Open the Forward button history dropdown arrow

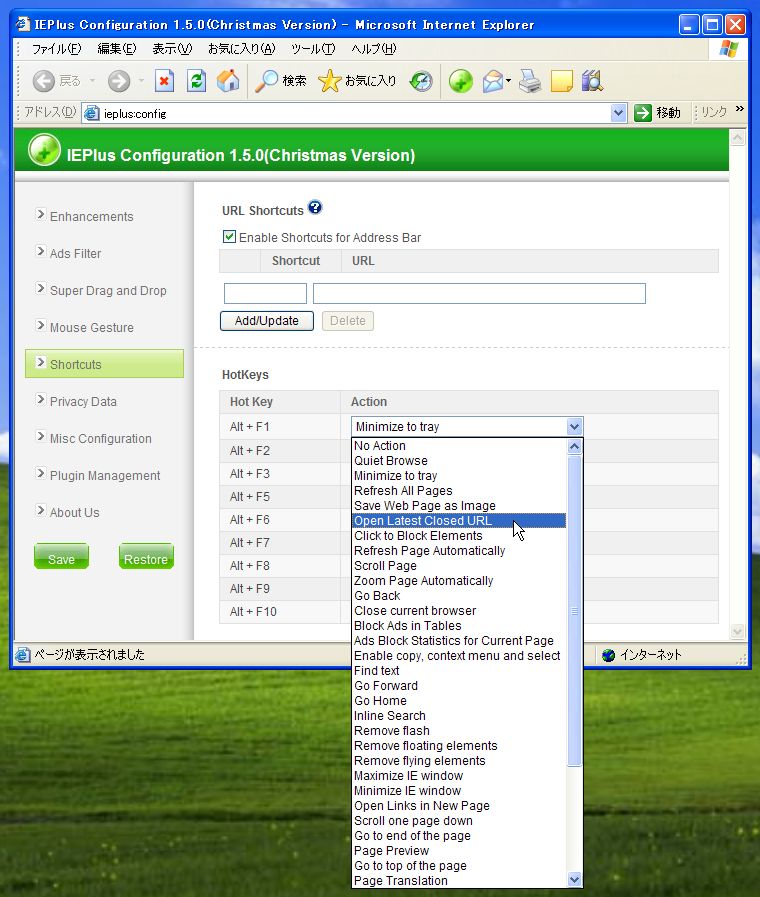(x=141, y=81)
